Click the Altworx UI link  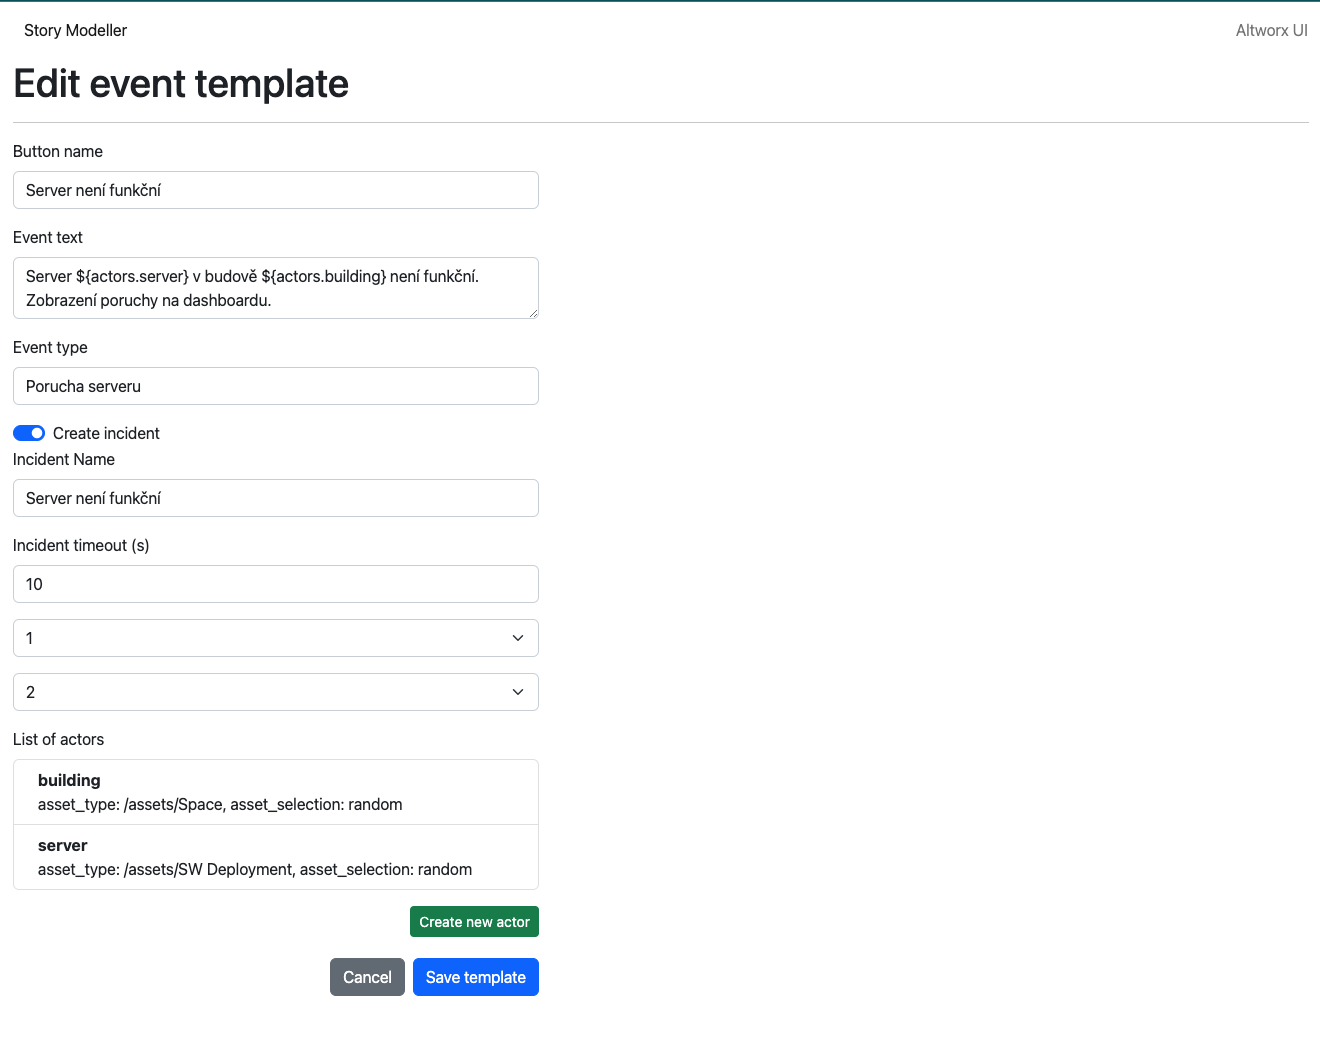pyautogui.click(x=1271, y=30)
